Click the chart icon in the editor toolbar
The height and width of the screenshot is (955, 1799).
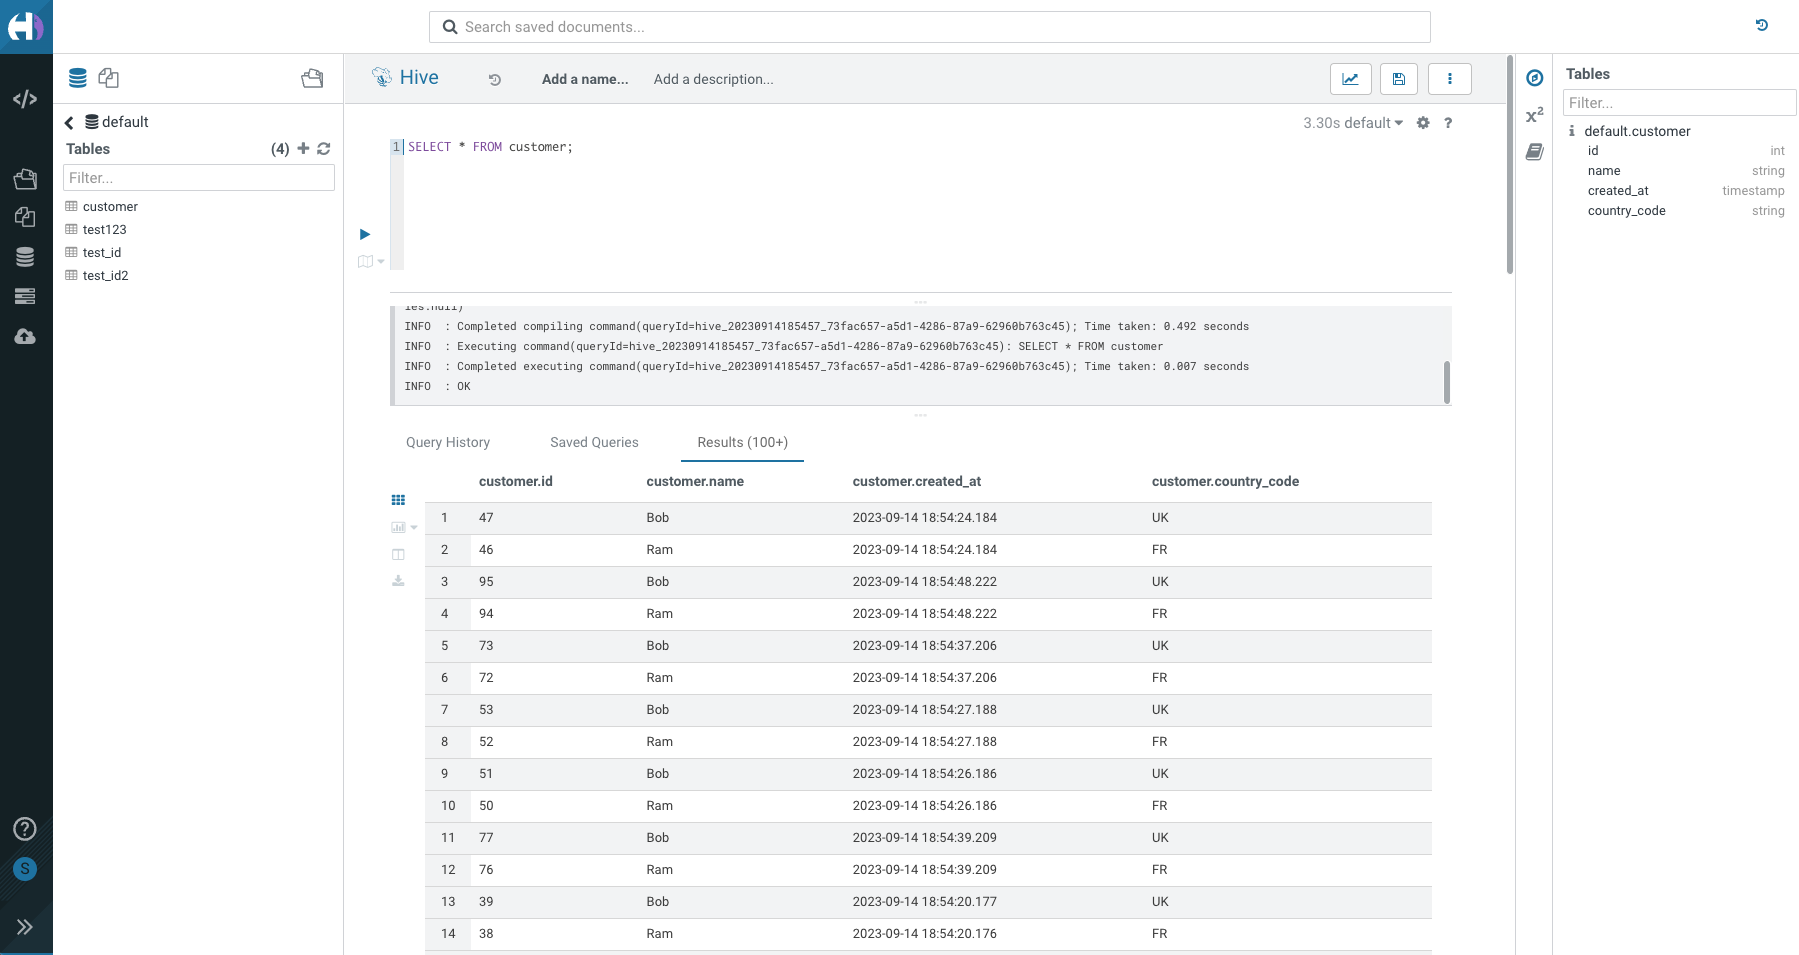1350,79
